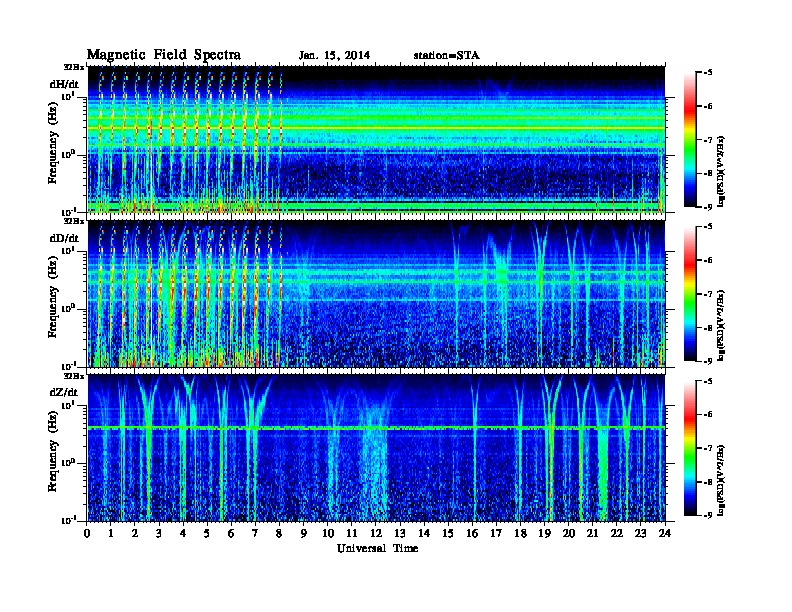Image resolution: width=792 pixels, height=612 pixels.
Task: Click hour 4 on the time axis
Action: (x=183, y=534)
